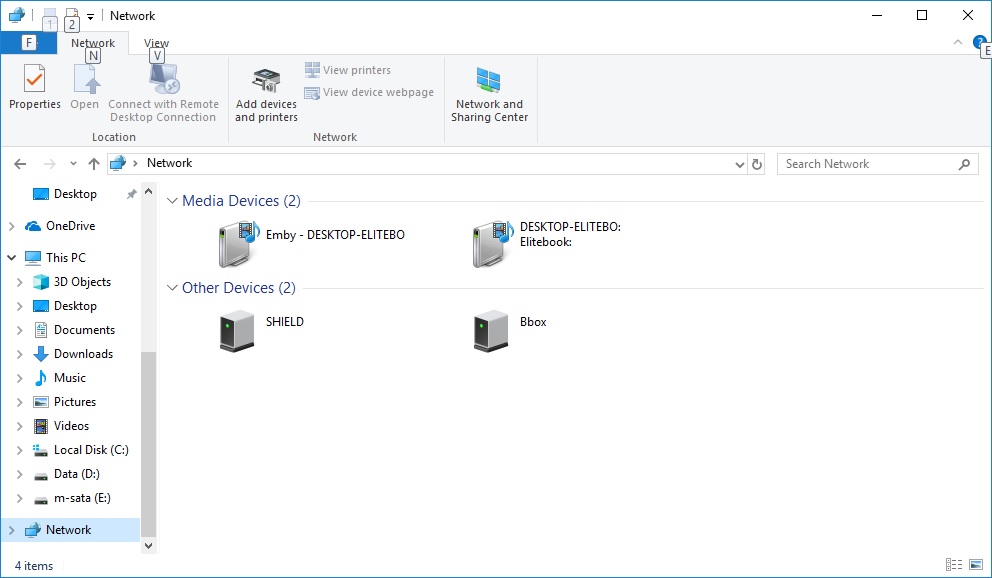Click the refresh button in address bar
Image resolution: width=992 pixels, height=578 pixels.
(x=757, y=164)
